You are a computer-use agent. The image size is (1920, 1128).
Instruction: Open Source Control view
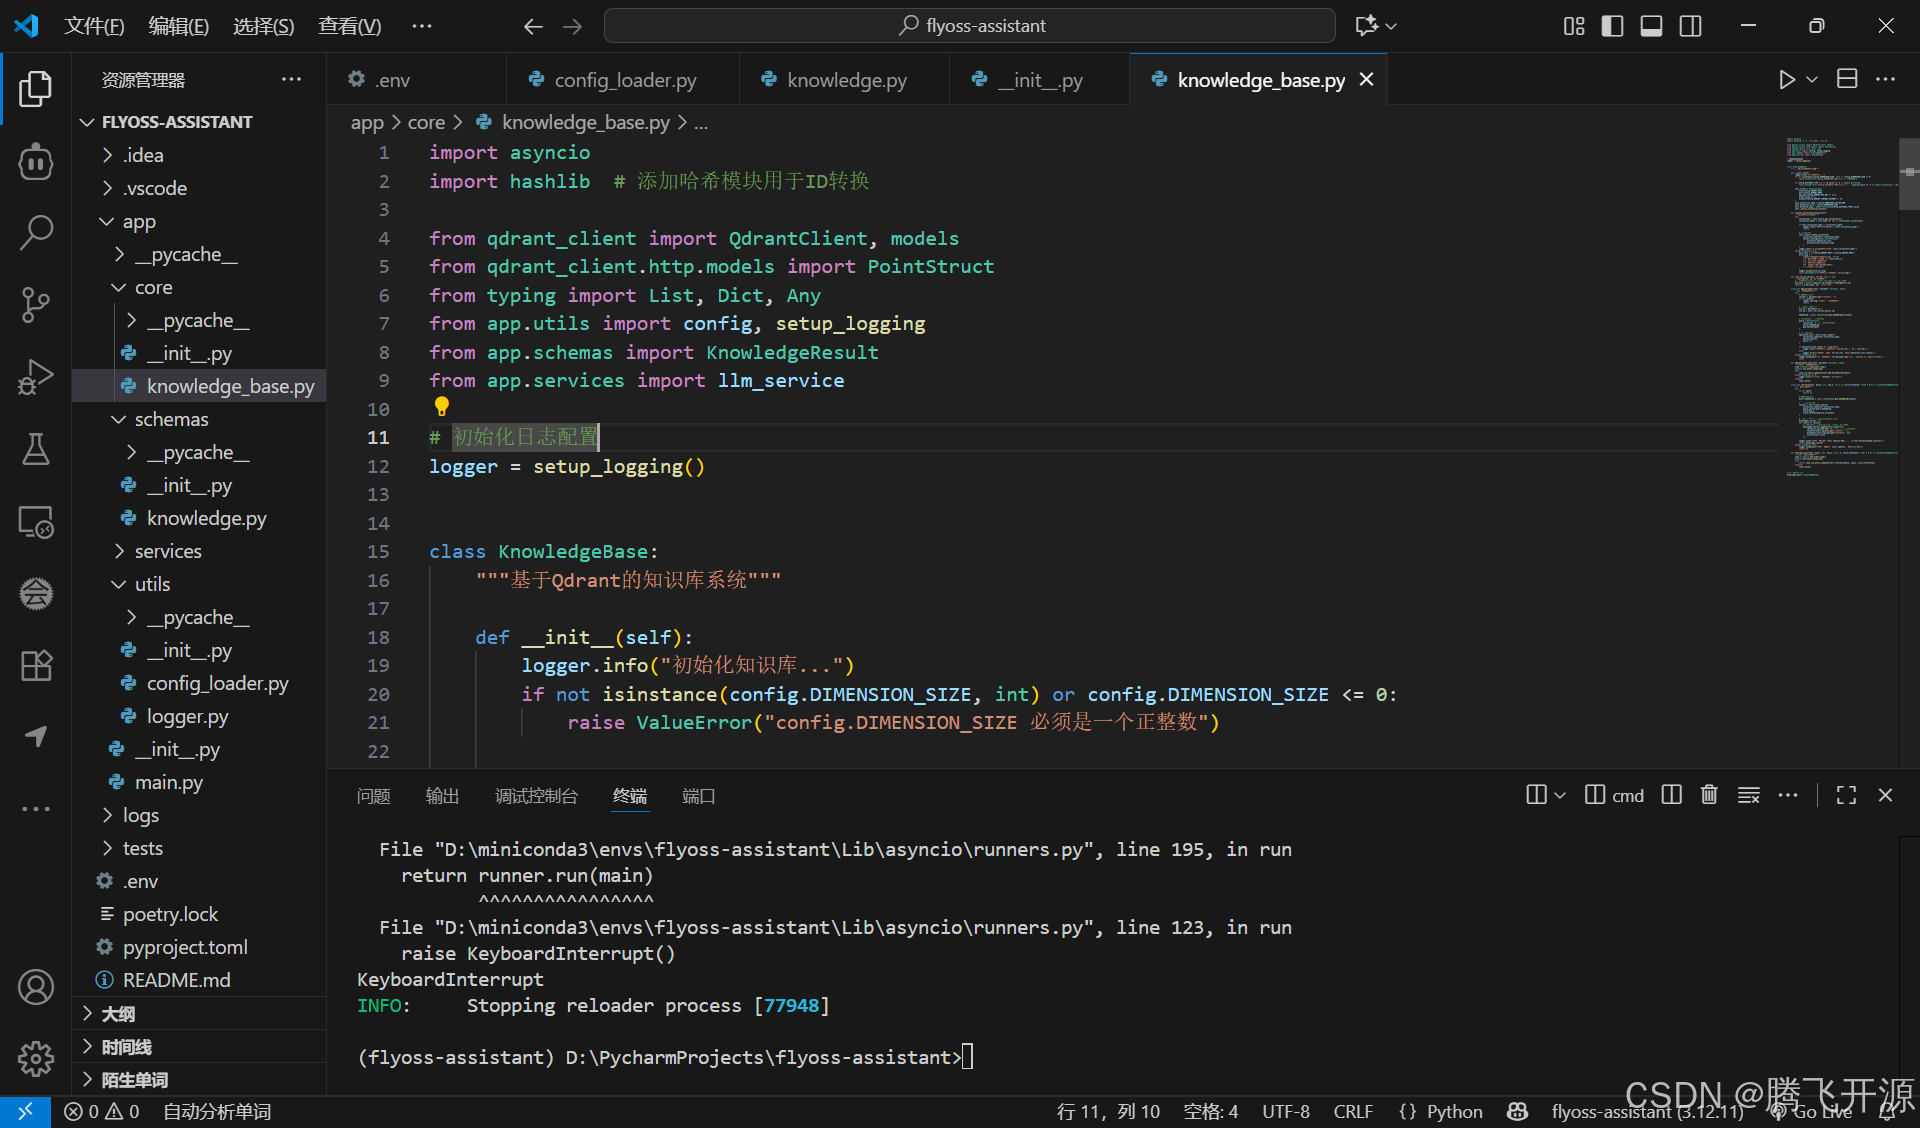36,304
